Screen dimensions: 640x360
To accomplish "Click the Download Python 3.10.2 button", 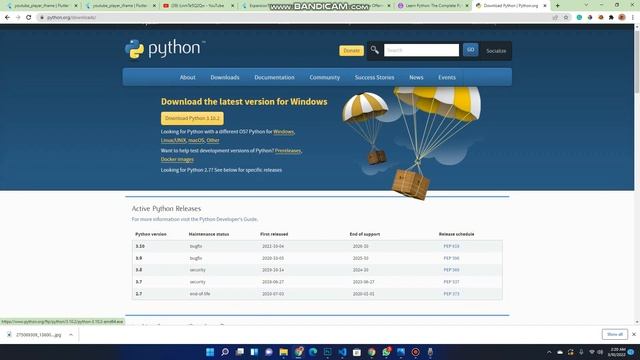I will (192, 118).
